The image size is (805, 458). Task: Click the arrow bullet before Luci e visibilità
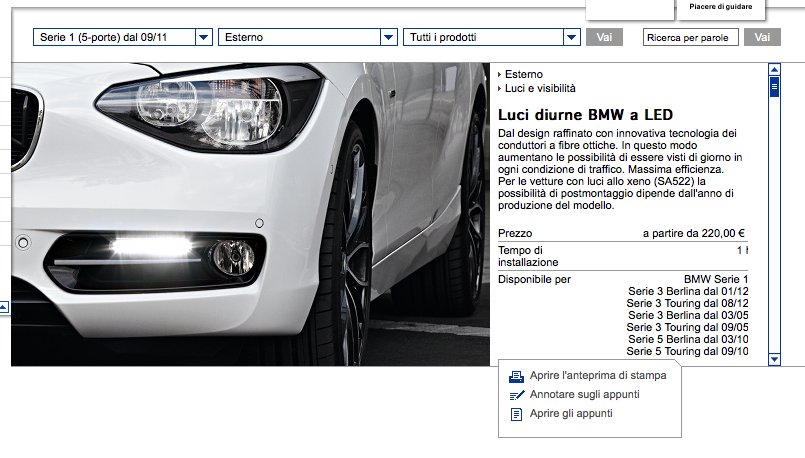499,90
